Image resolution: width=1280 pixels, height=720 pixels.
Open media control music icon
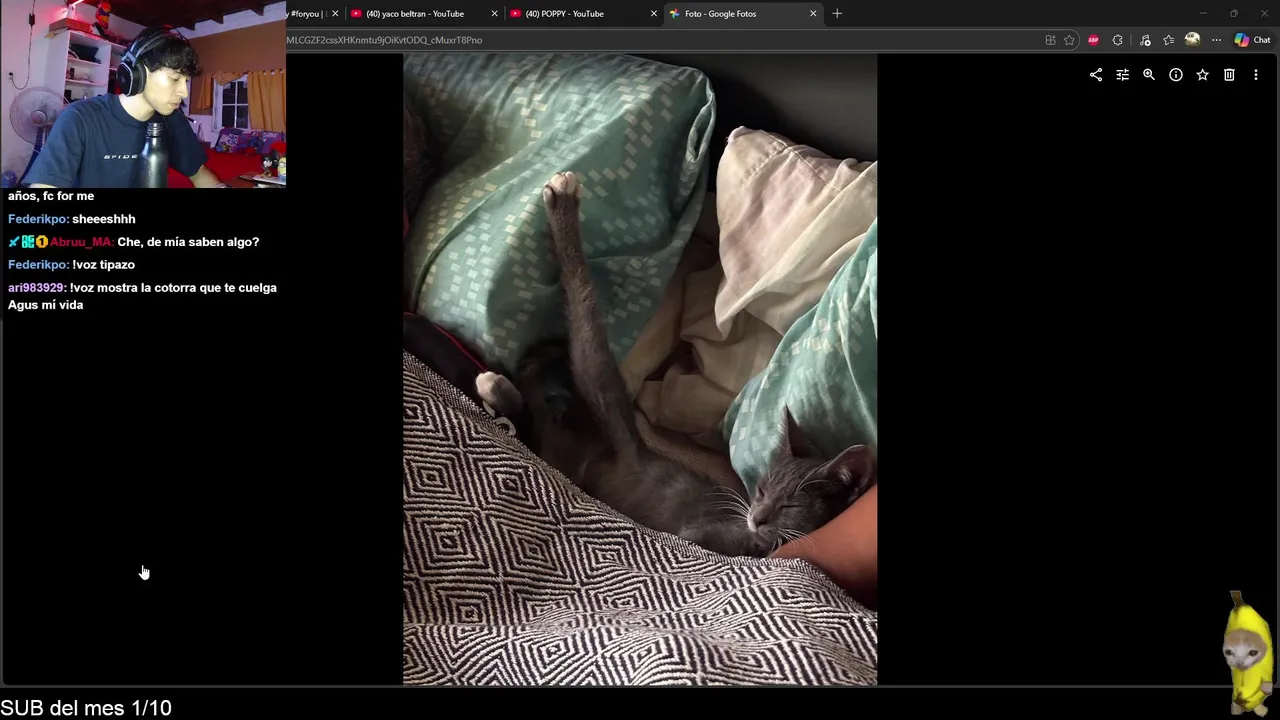(1145, 40)
